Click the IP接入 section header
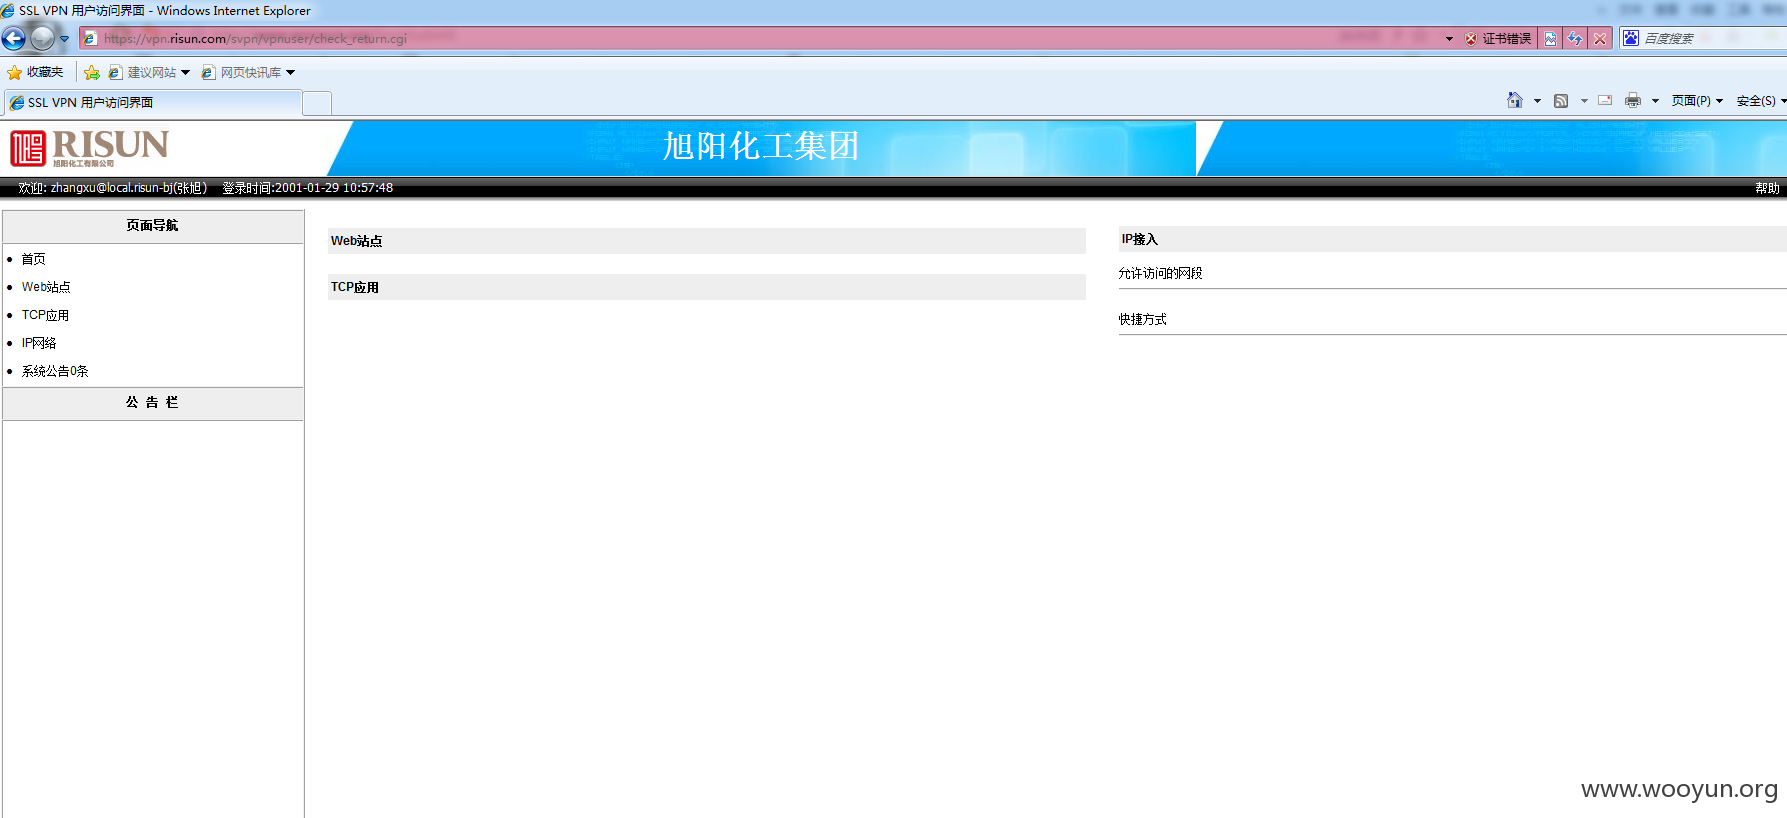The width and height of the screenshot is (1787, 818). 1452,239
